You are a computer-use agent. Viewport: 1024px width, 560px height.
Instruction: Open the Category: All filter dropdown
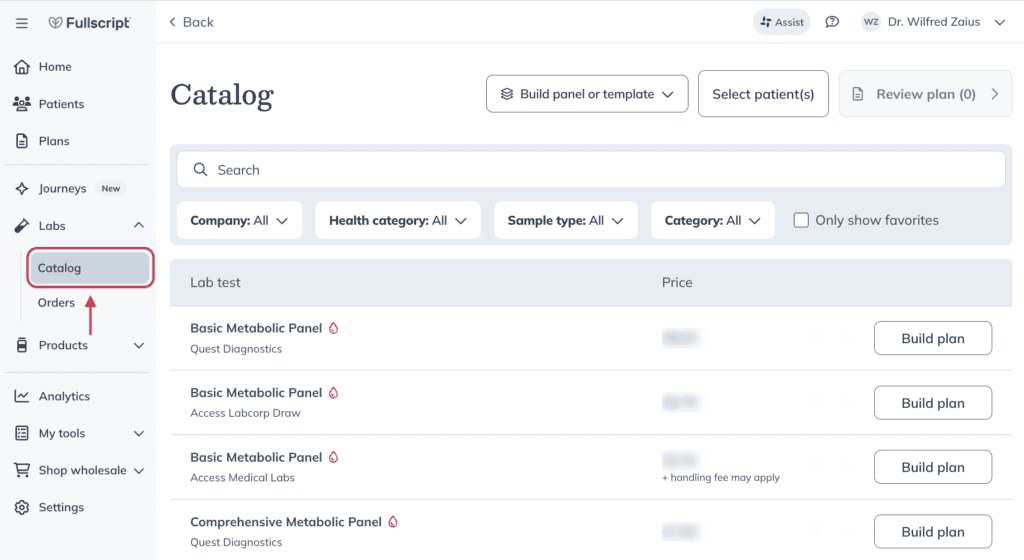pos(712,221)
